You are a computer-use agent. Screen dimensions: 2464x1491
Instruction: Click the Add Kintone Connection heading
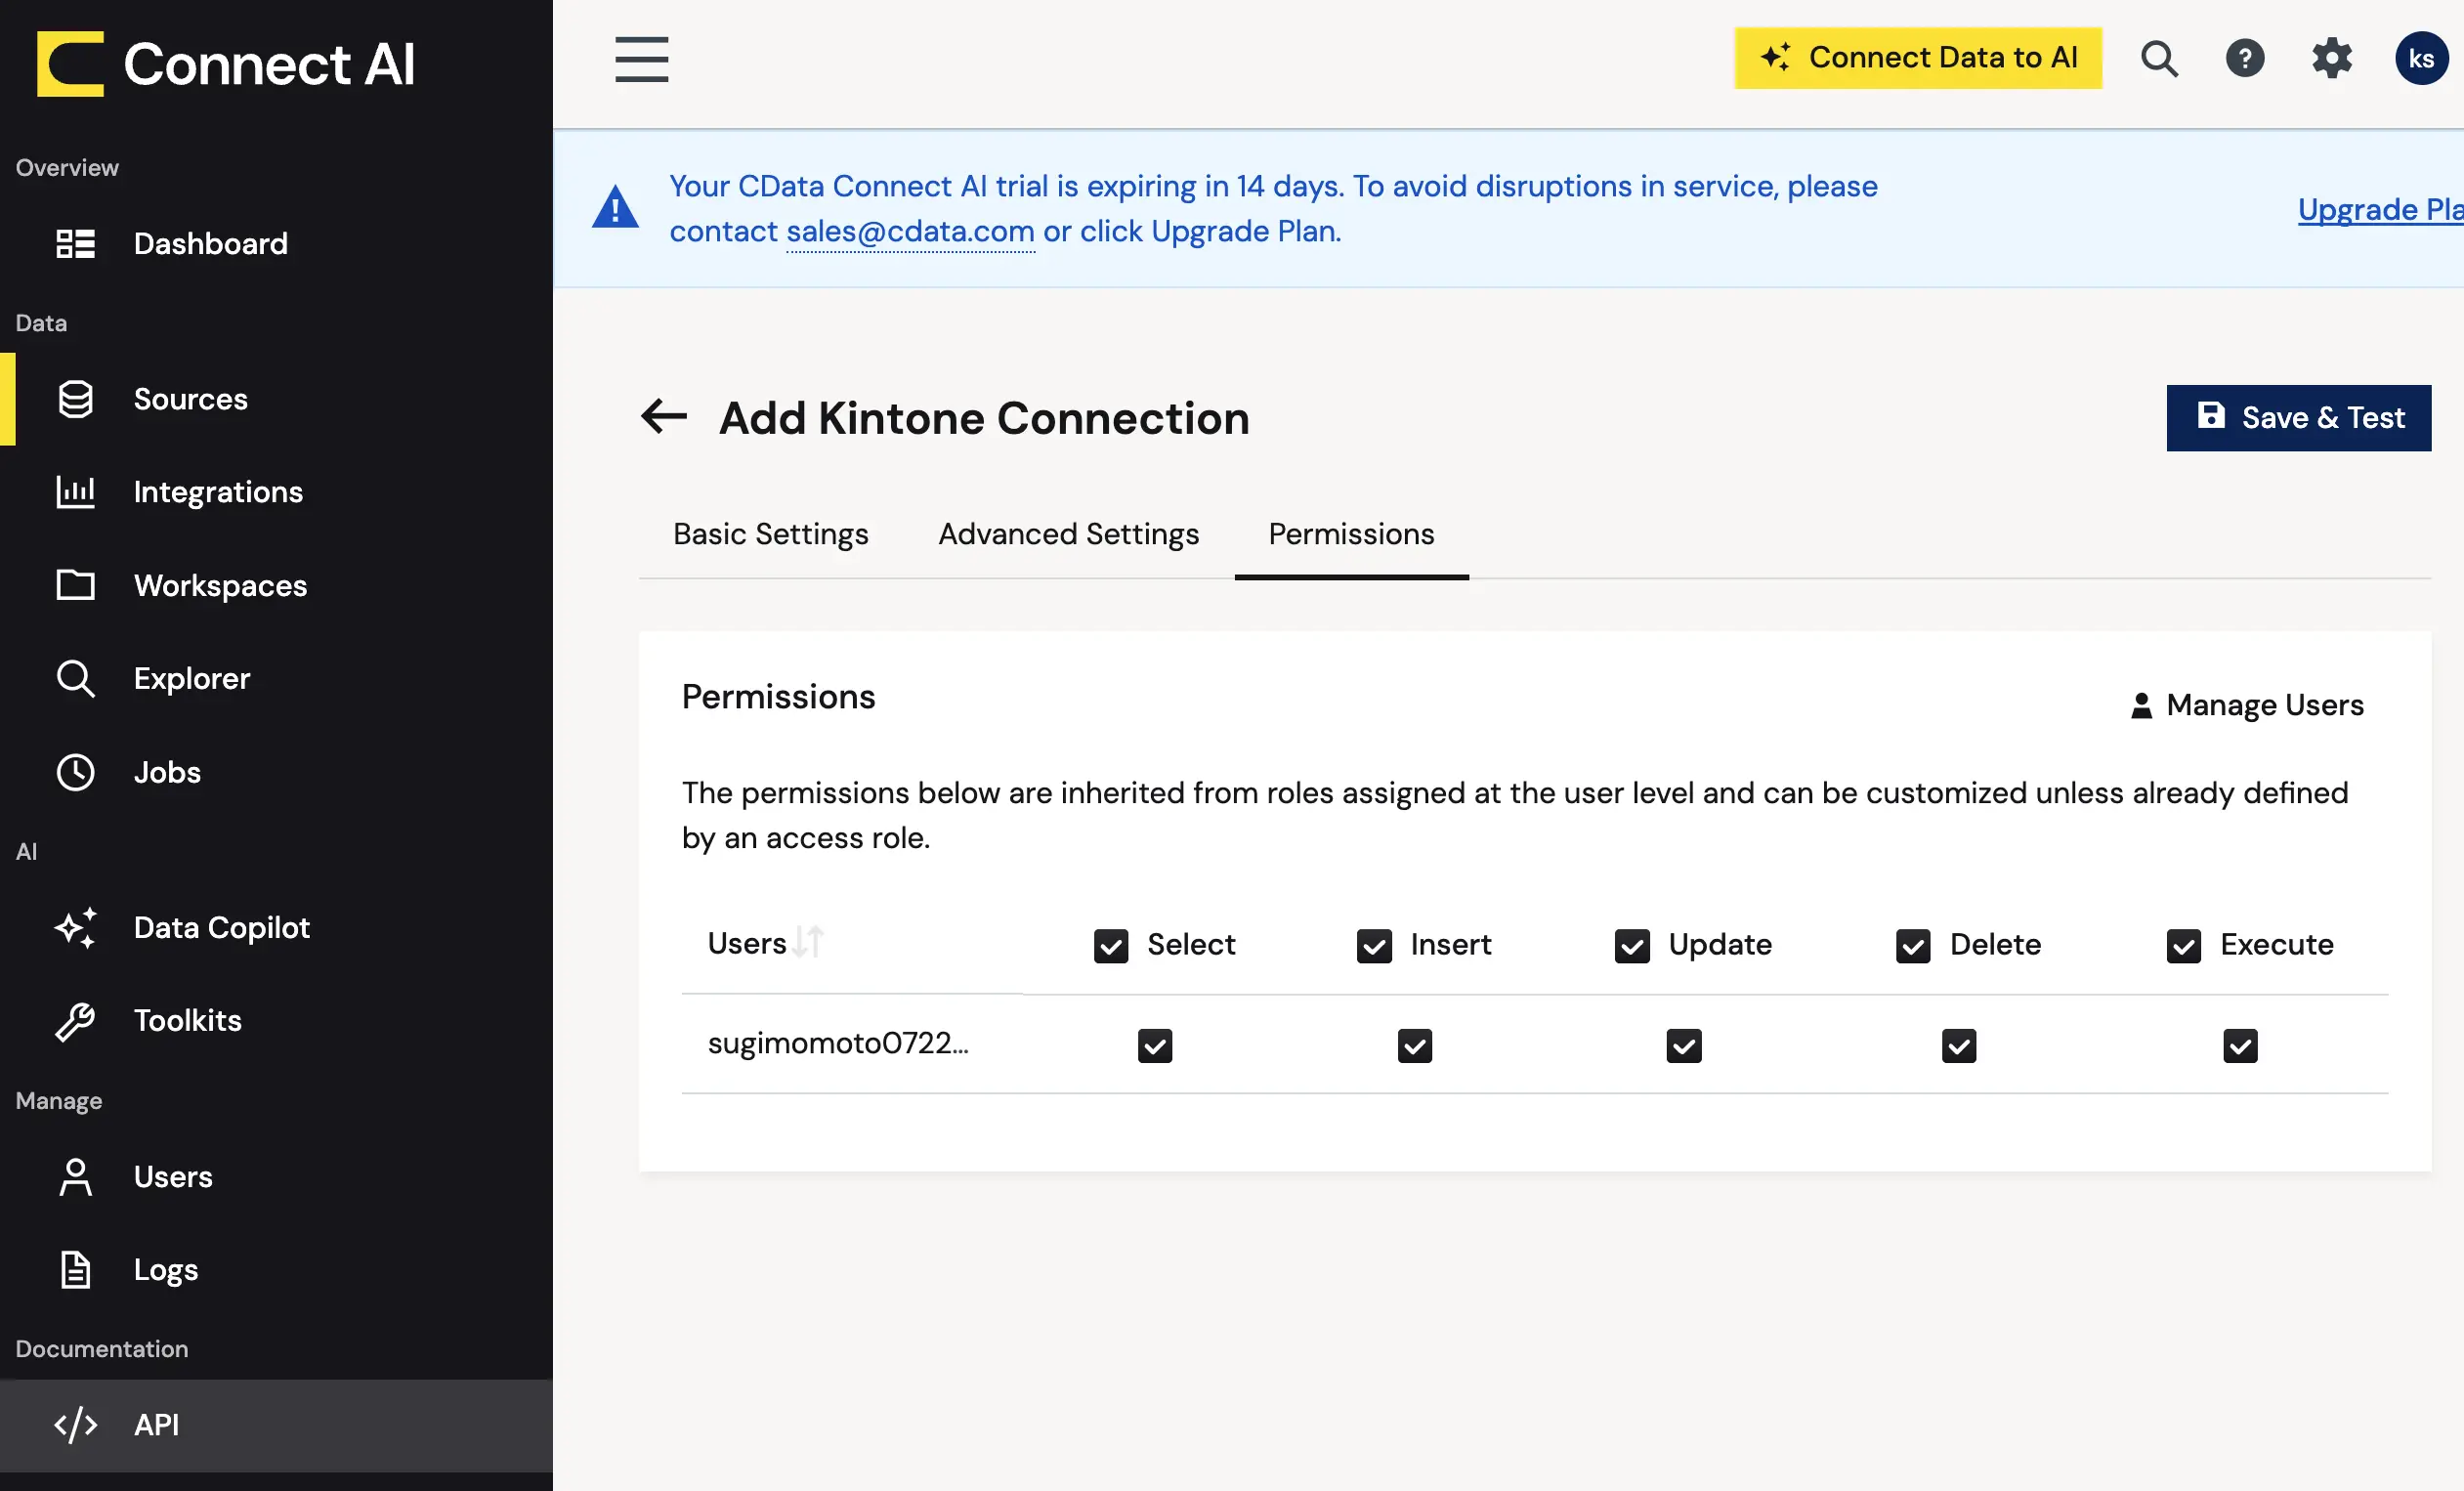(x=984, y=418)
